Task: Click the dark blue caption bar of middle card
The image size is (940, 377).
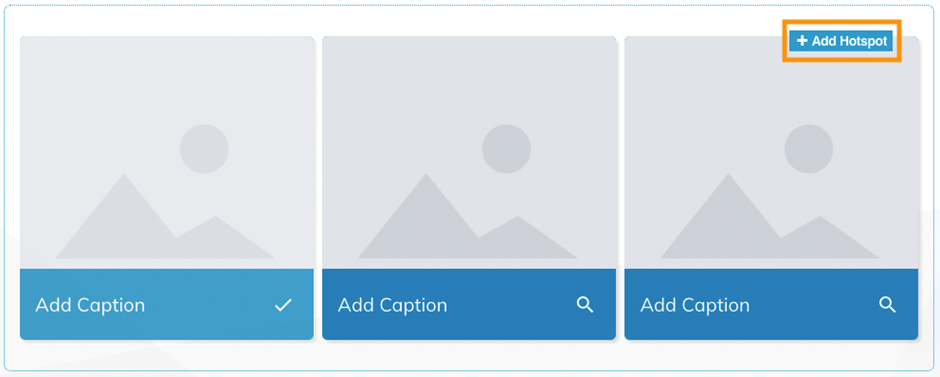Action: 469,304
